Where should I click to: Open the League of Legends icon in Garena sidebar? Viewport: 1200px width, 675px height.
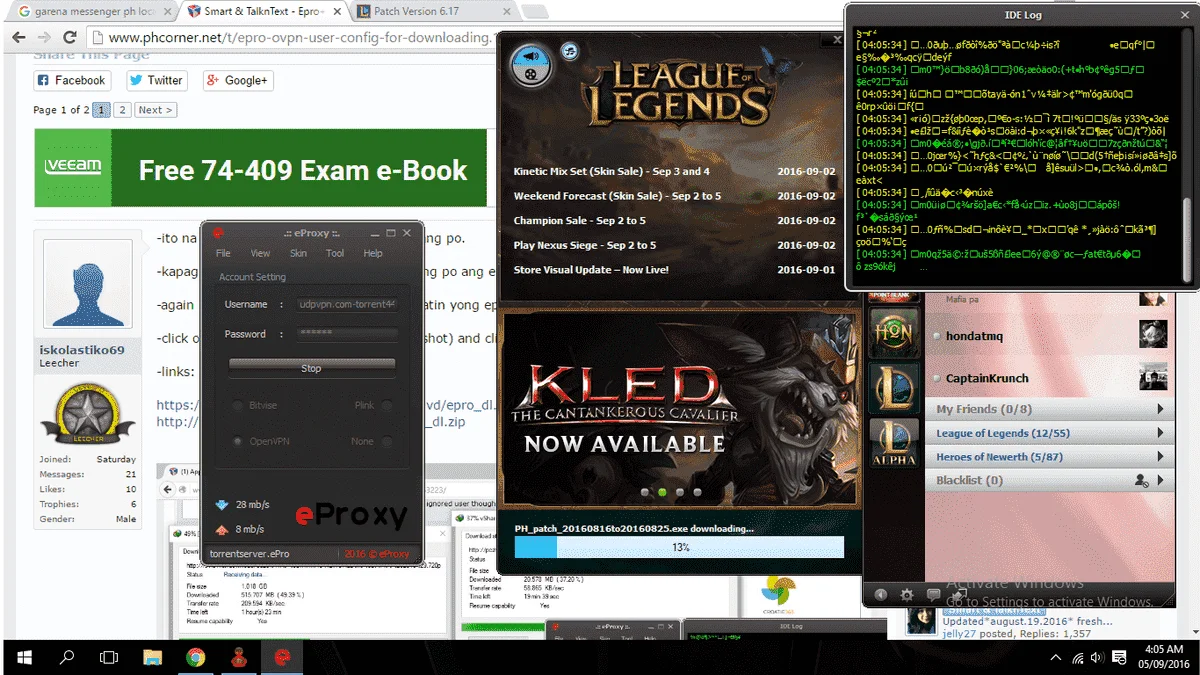pos(894,387)
